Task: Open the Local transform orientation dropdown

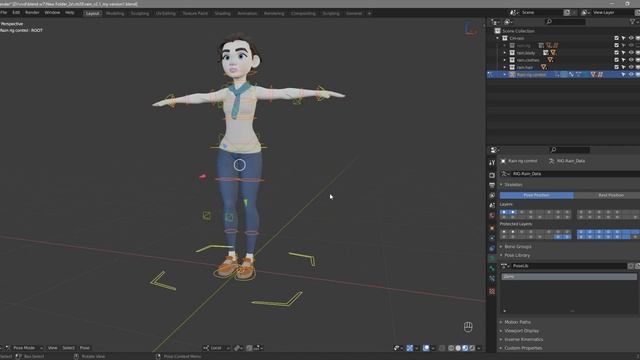Action: pyautogui.click(x=216, y=348)
